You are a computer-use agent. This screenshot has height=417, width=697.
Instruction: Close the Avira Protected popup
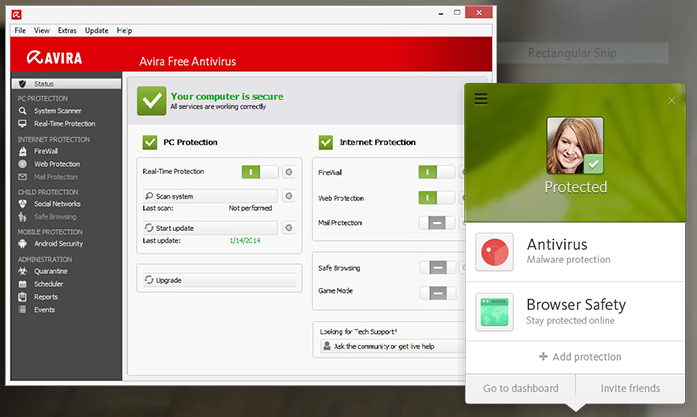pyautogui.click(x=672, y=101)
